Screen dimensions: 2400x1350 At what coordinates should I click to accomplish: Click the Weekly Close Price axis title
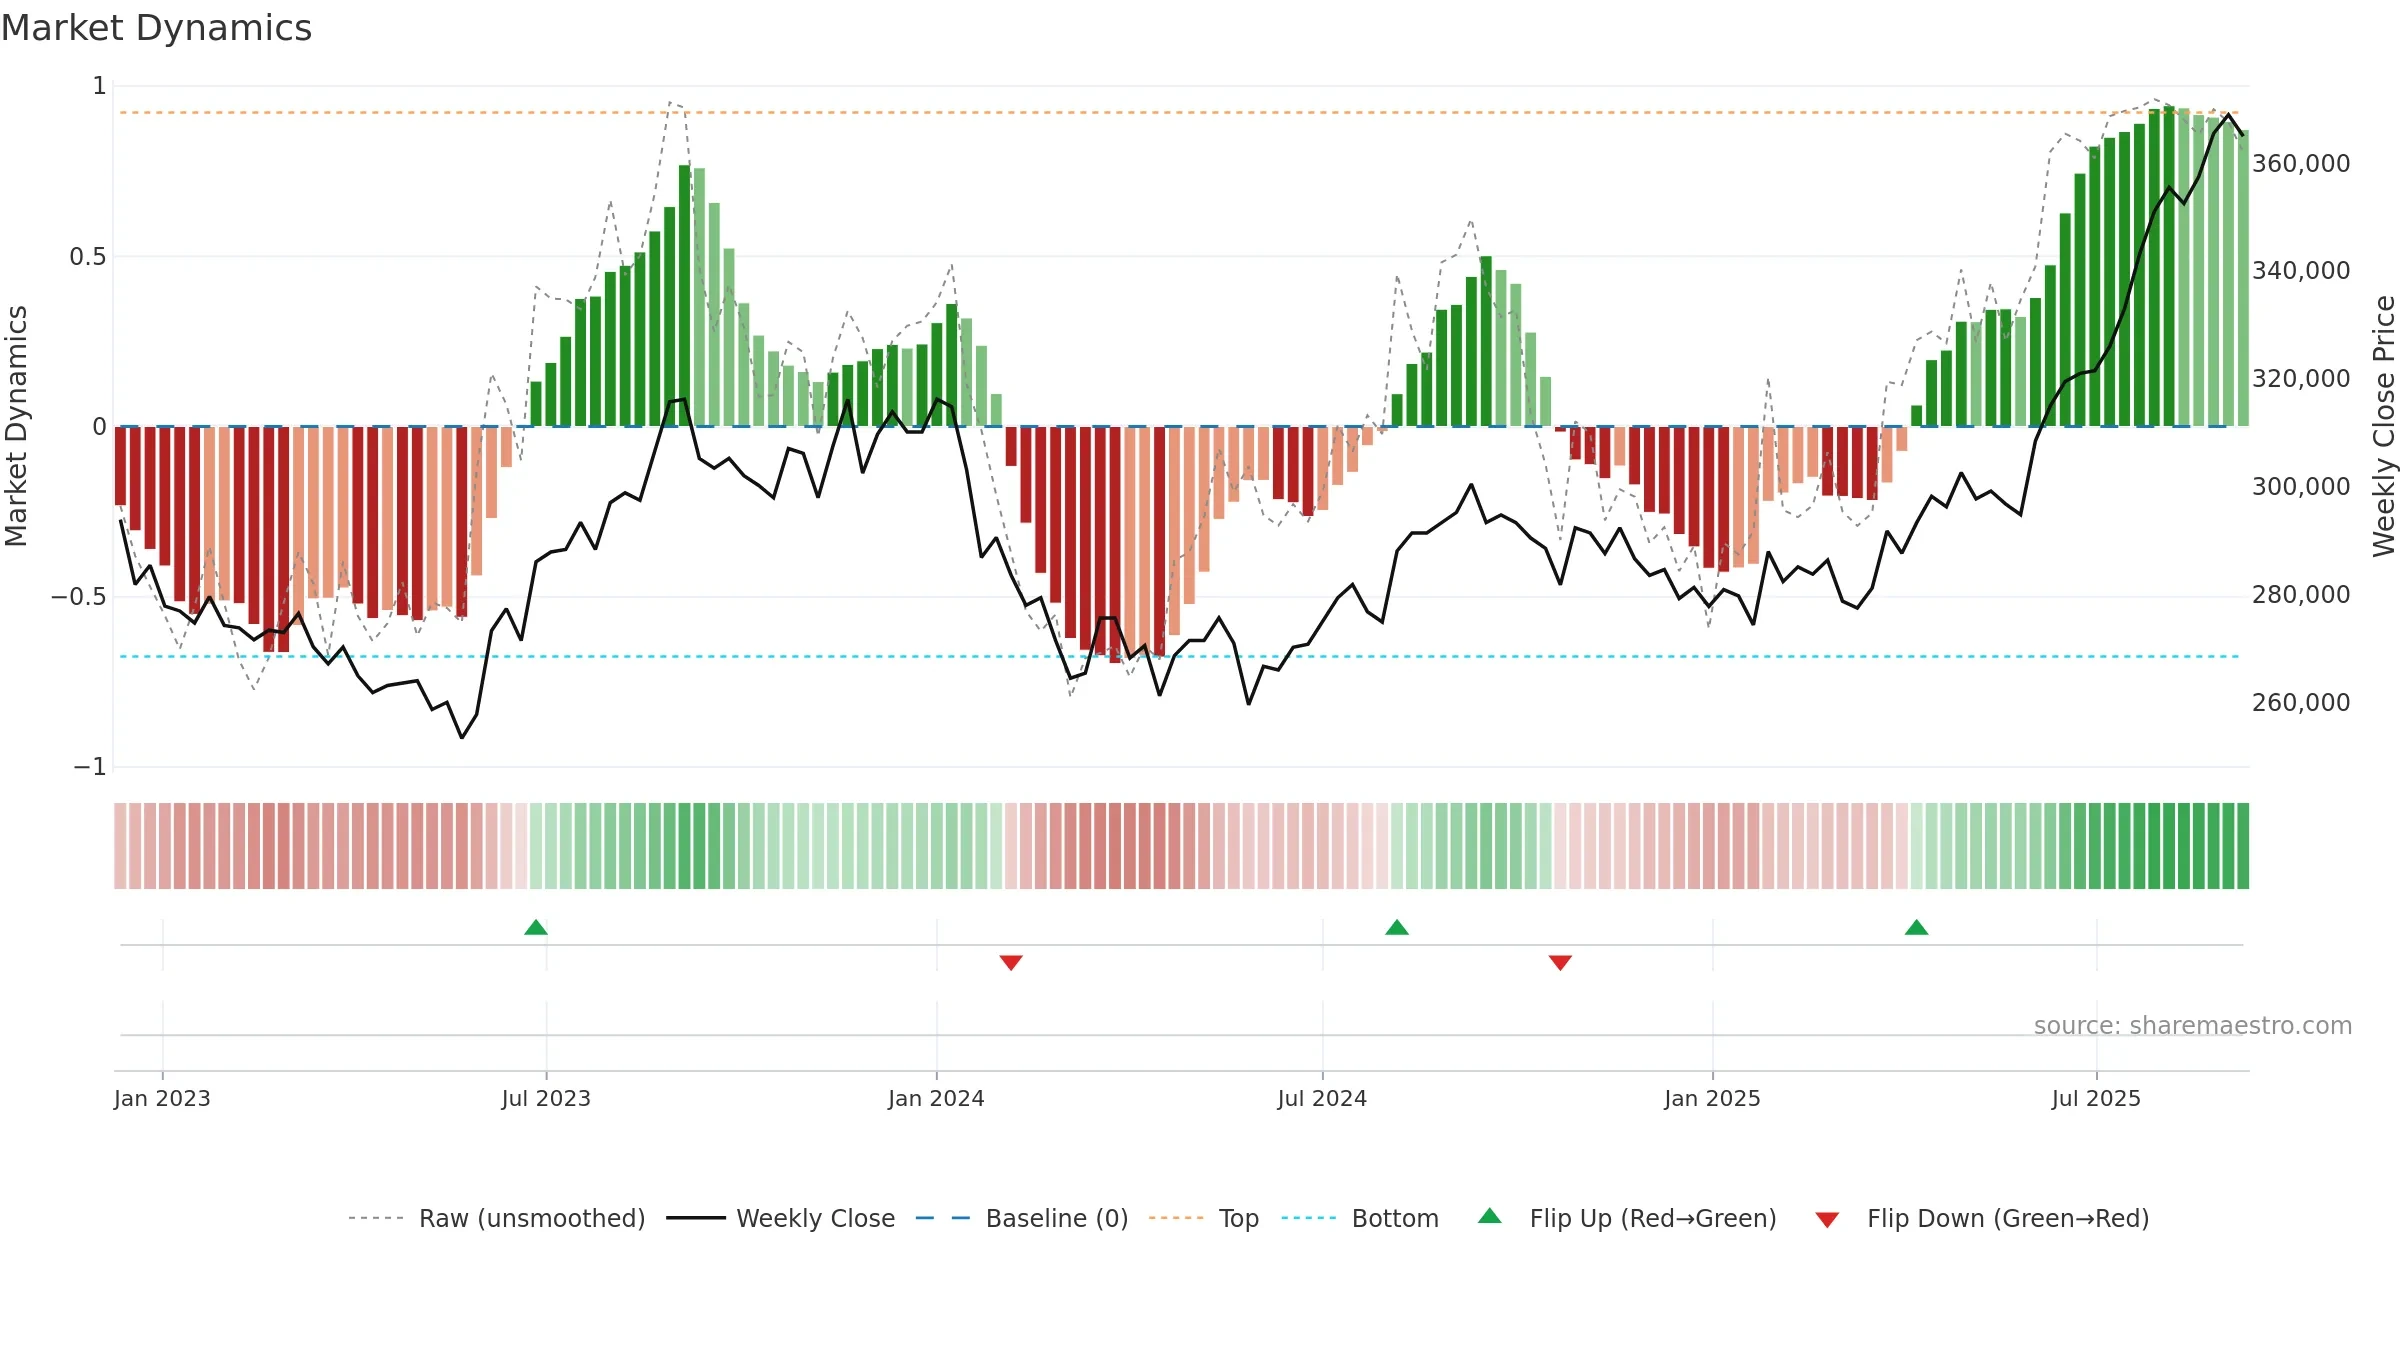pyautogui.click(x=2384, y=426)
